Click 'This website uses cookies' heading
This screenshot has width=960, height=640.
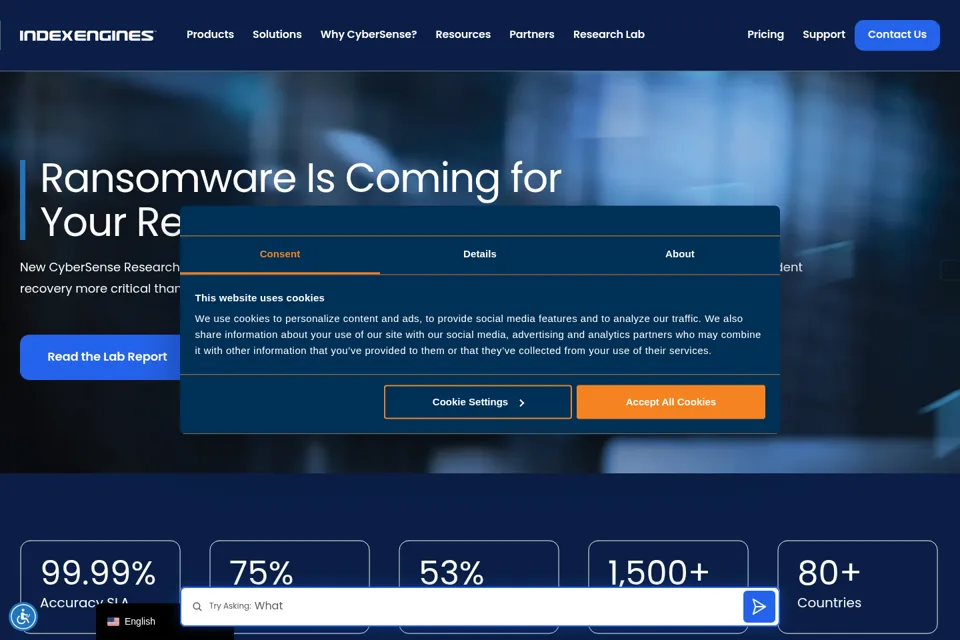(260, 298)
